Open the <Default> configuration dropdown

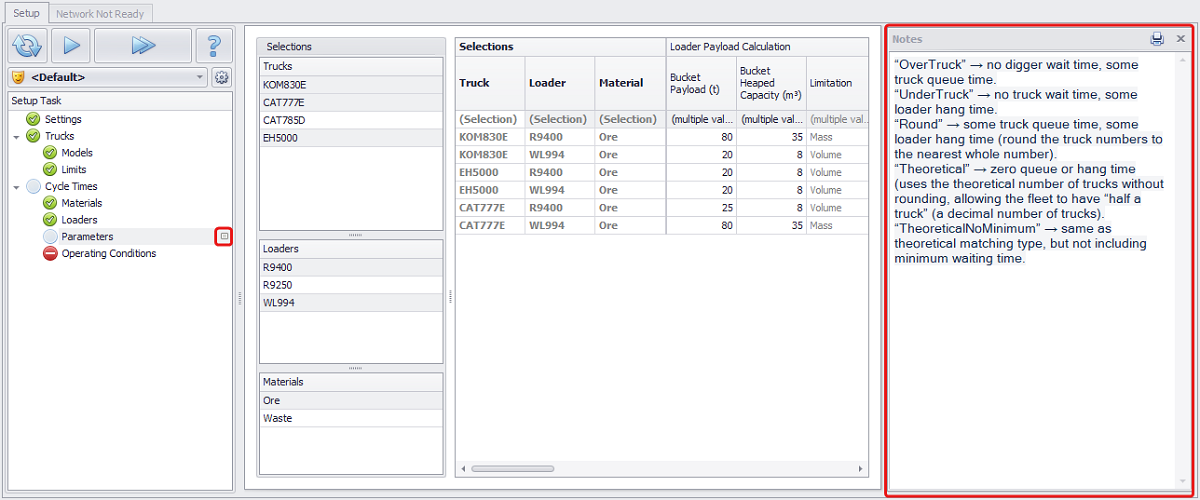(x=107, y=77)
